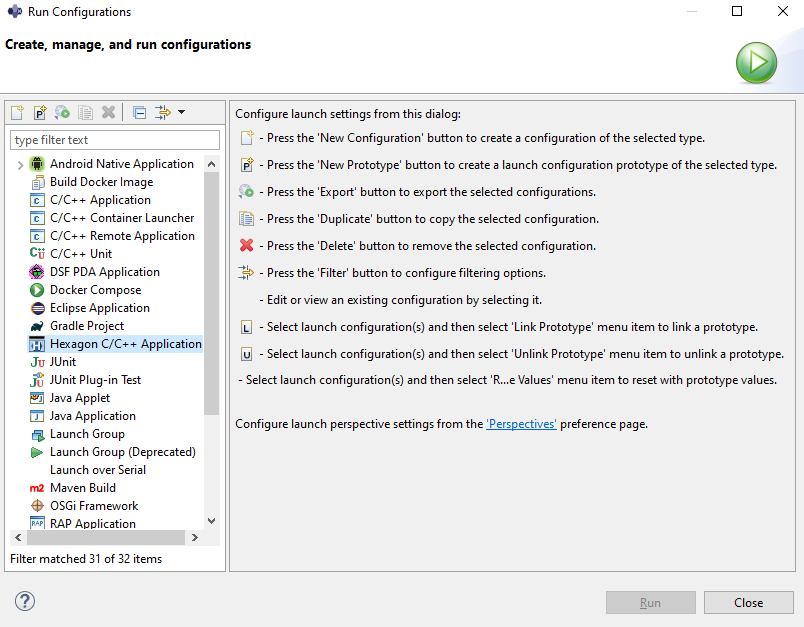This screenshot has height=627, width=804.
Task: Click the Duplicate configuration toolbar icon
Action: pos(85,112)
